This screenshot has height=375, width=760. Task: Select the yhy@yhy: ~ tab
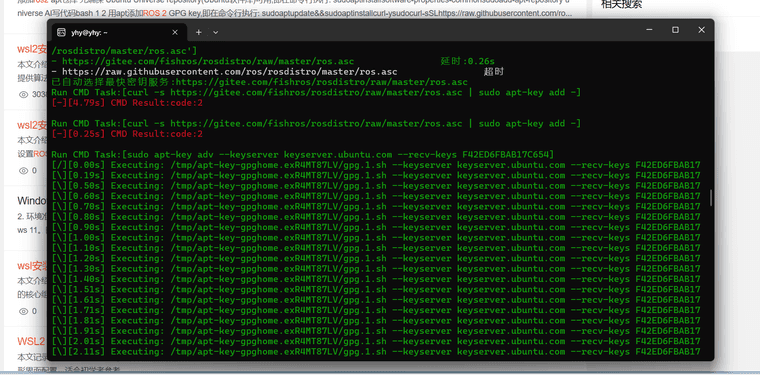(119, 32)
